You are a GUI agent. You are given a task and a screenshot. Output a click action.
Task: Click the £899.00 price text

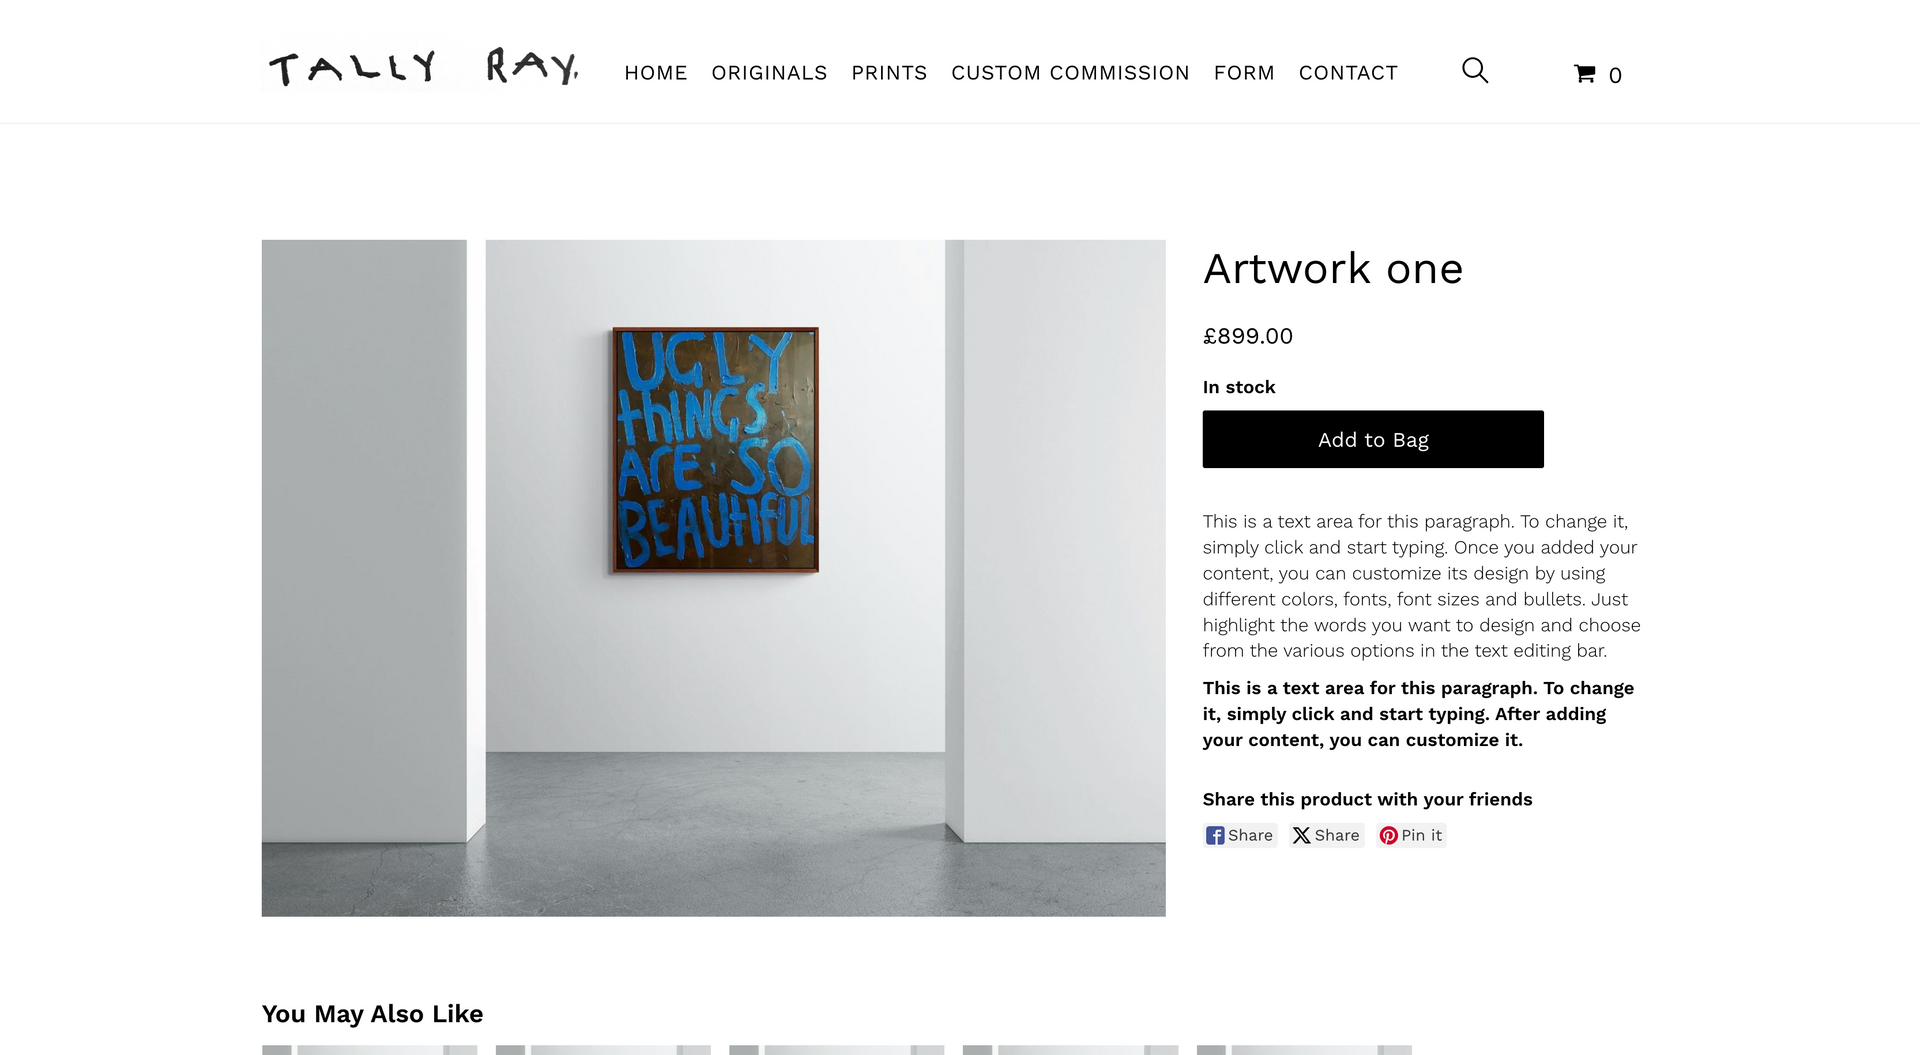click(x=1247, y=336)
